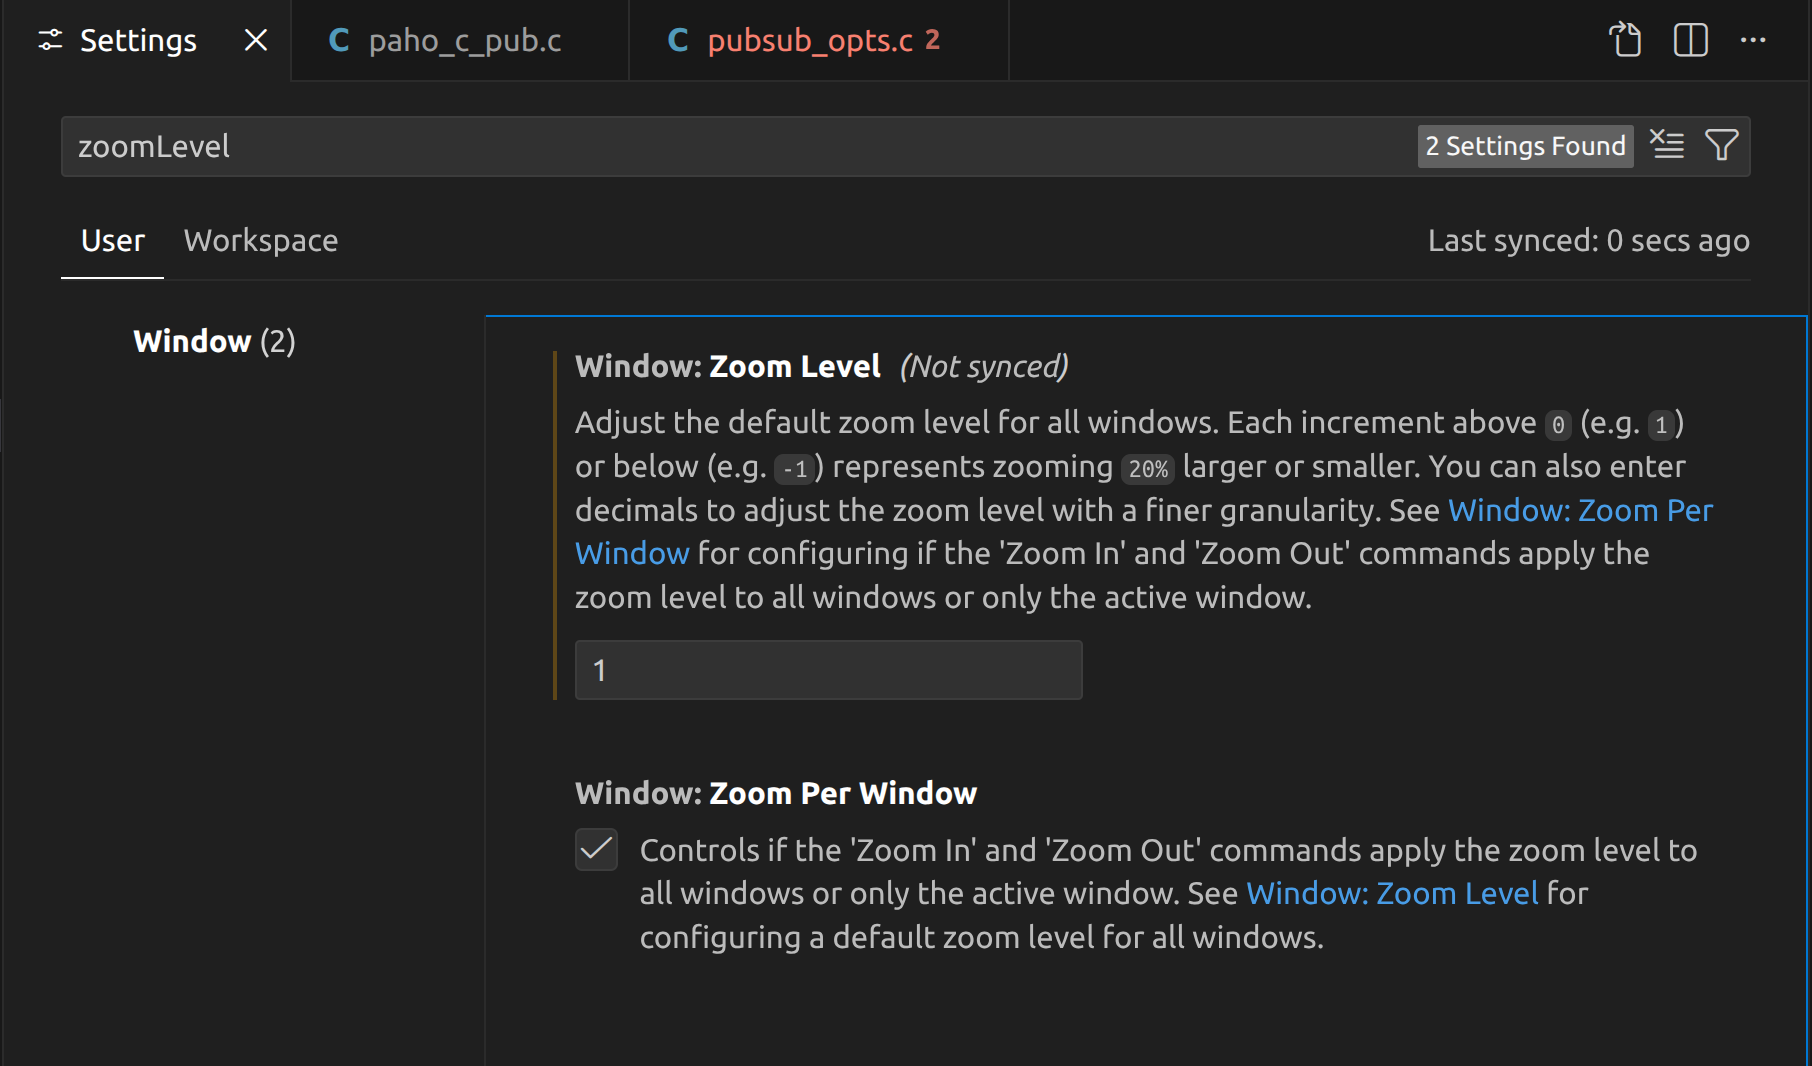The image size is (1812, 1066).
Task: Open Settings JSON file icon
Action: 1625,40
